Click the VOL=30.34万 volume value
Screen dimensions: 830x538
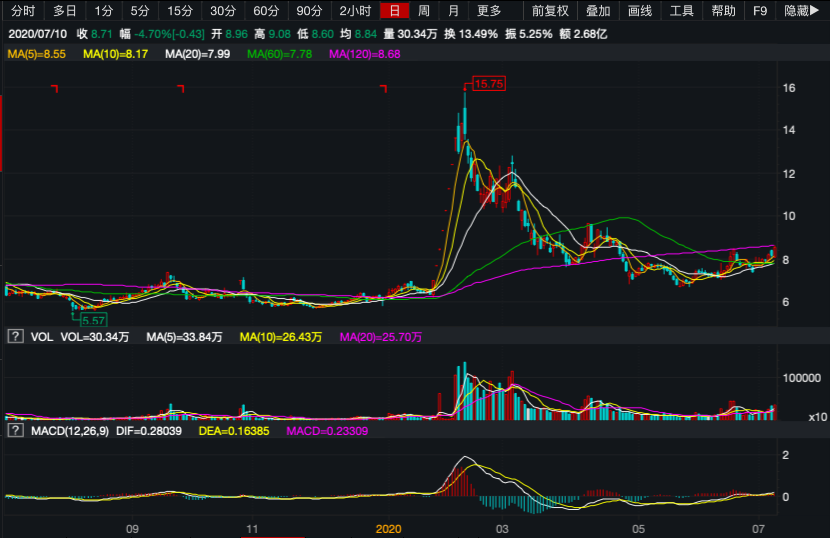[95, 337]
